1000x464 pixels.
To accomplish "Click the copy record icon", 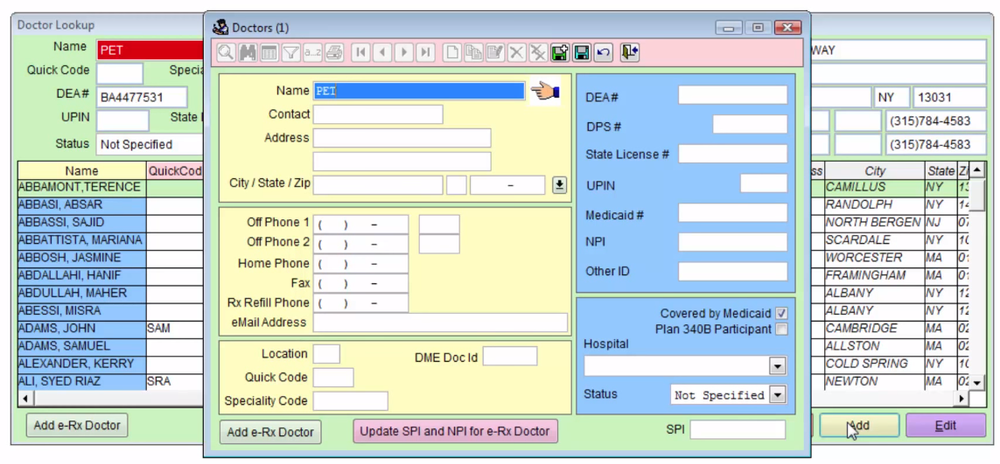I will point(473,52).
